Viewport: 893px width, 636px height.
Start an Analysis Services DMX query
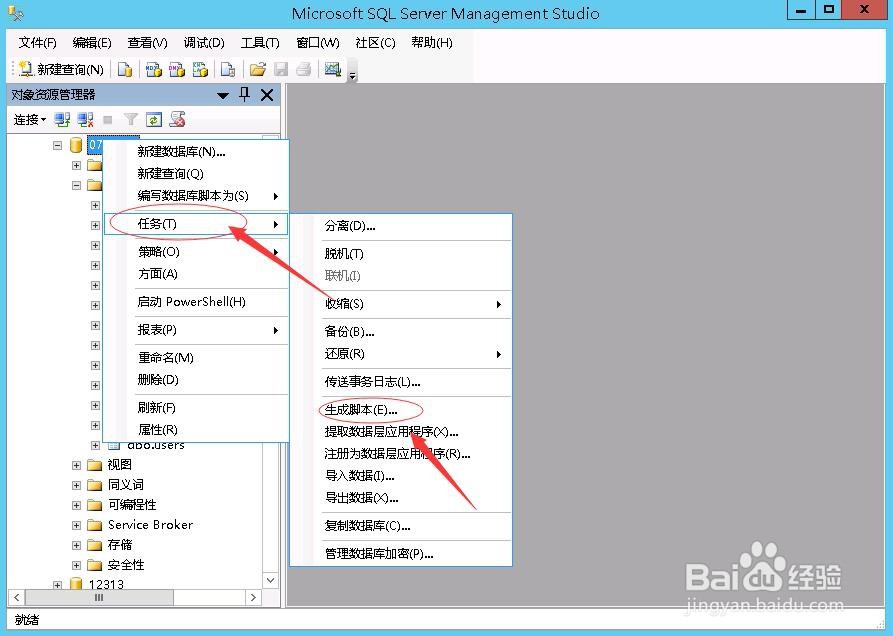point(177,69)
